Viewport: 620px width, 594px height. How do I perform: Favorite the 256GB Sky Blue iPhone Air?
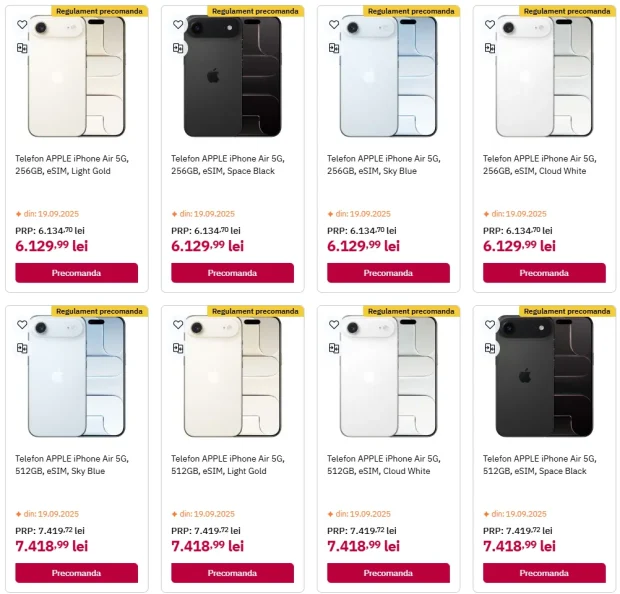(334, 25)
